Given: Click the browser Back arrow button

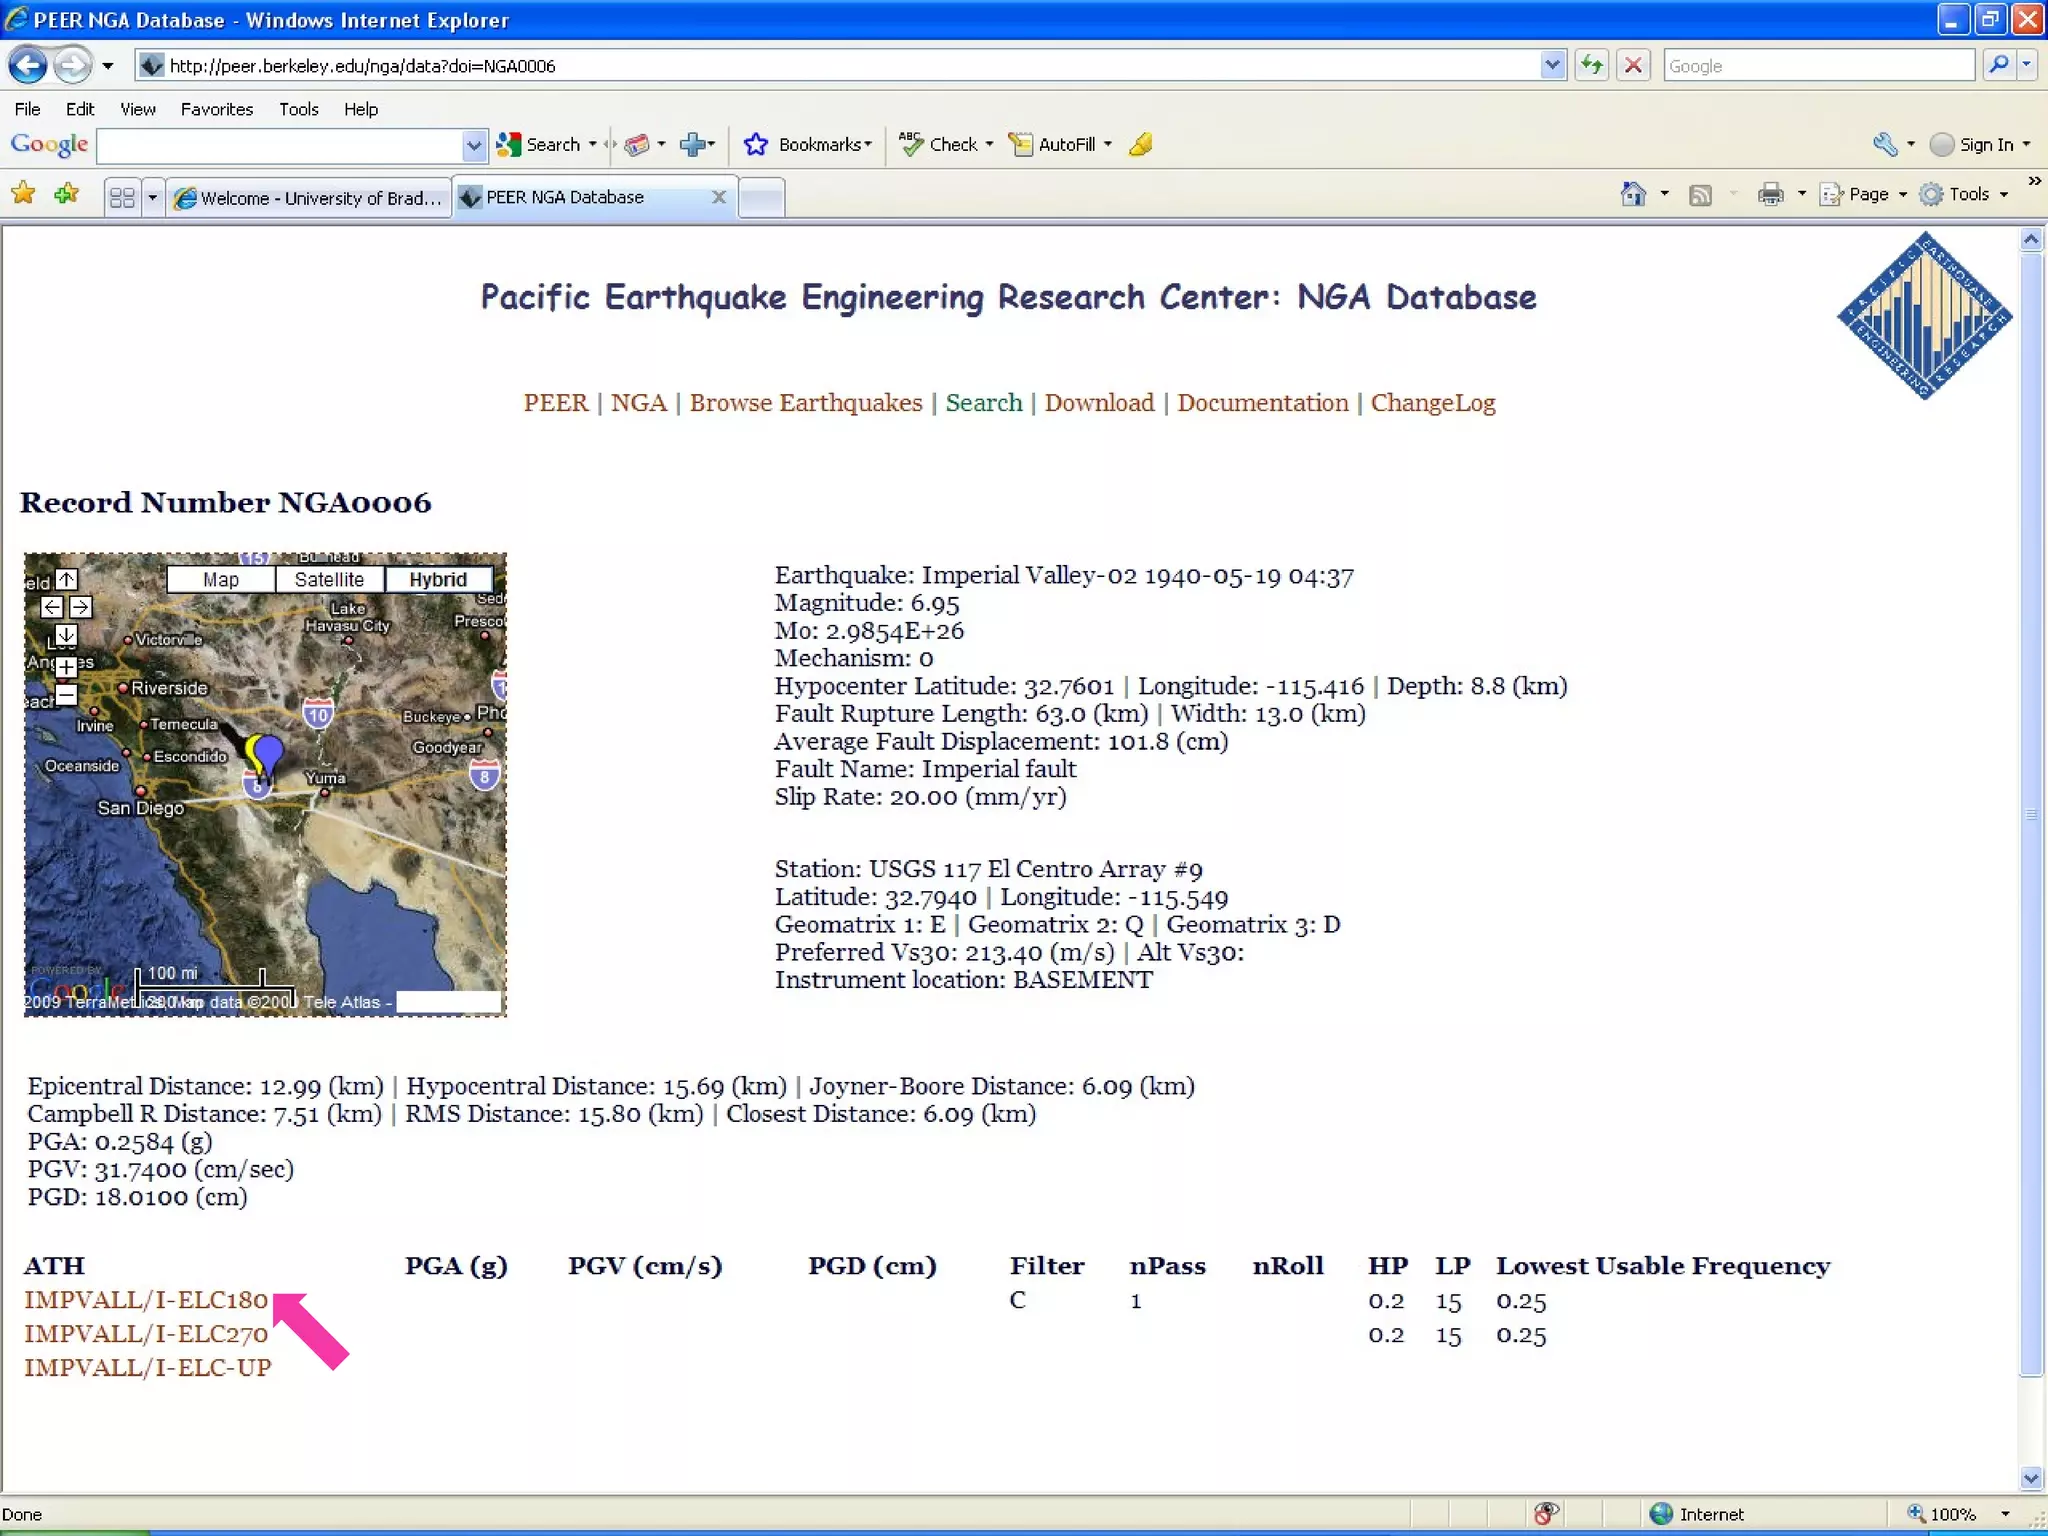Looking at the screenshot, I should [x=27, y=66].
